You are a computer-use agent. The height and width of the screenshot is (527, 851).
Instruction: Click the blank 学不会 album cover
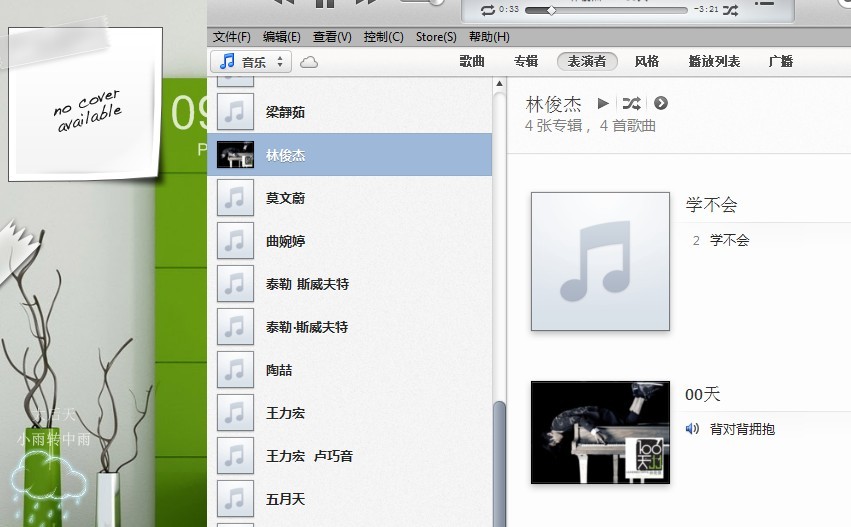[600, 261]
